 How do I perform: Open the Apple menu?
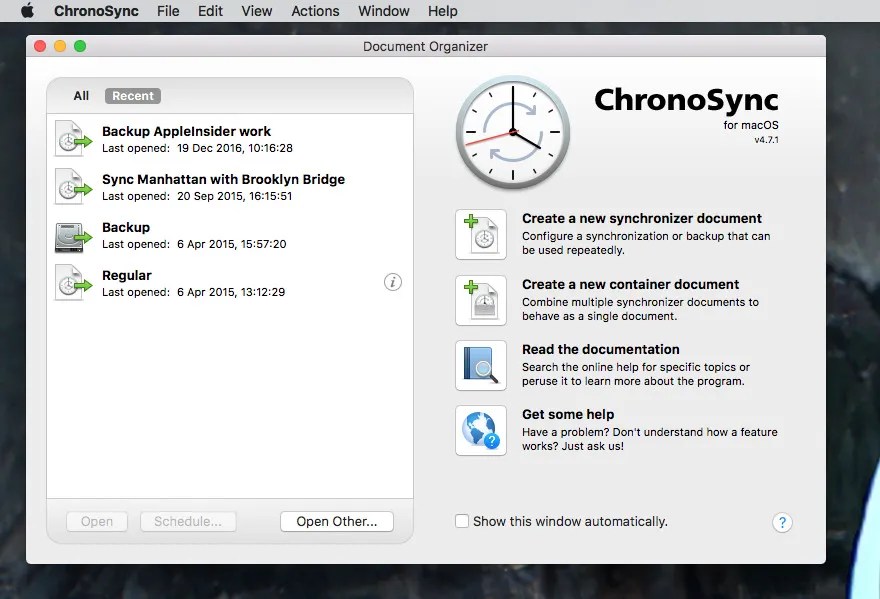pos(27,11)
